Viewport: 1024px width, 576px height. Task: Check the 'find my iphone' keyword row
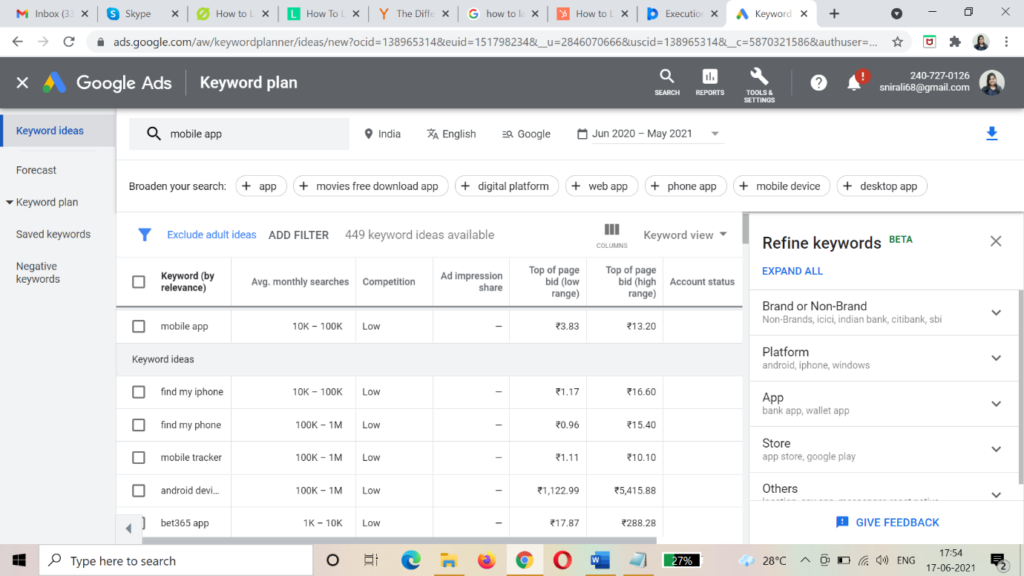(138, 392)
